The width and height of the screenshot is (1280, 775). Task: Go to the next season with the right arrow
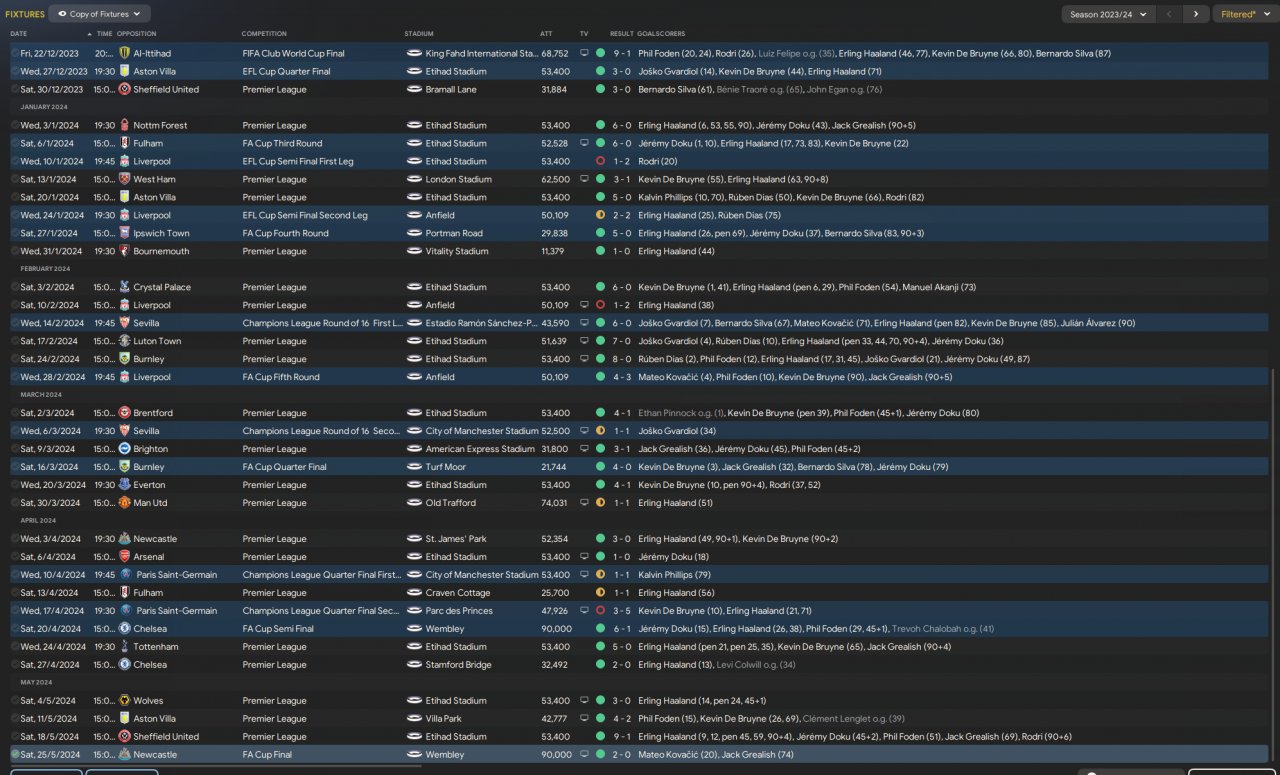[1195, 14]
